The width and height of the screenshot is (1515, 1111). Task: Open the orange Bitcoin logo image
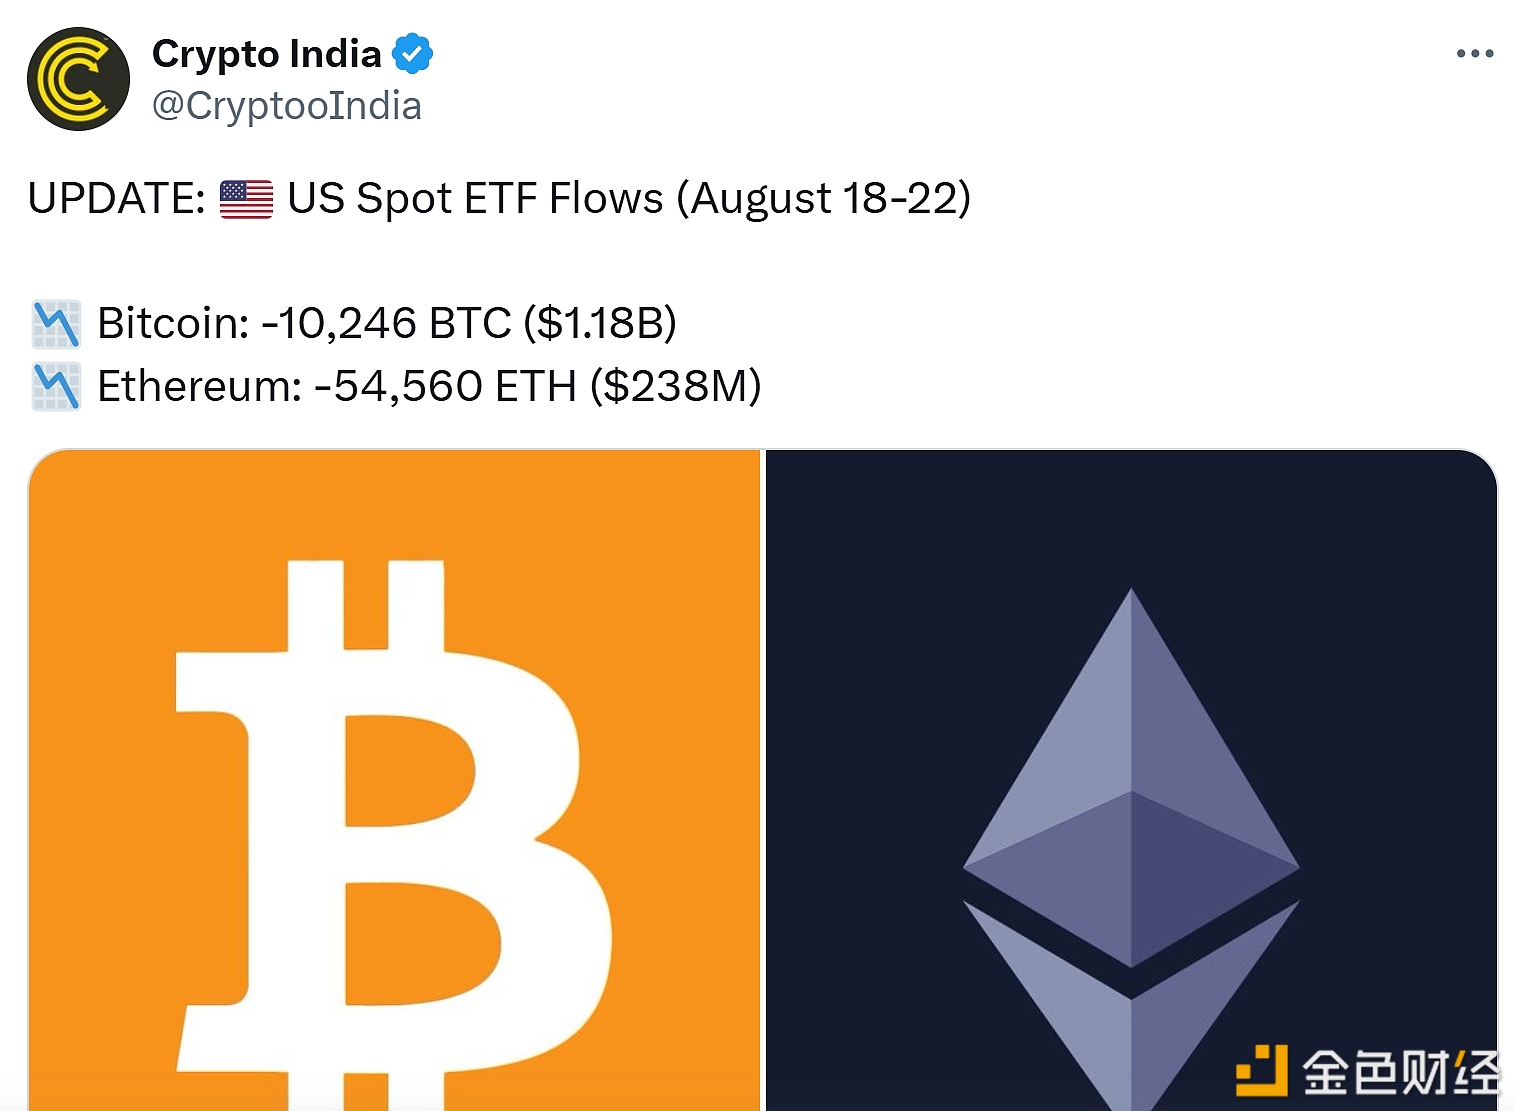[x=394, y=780]
